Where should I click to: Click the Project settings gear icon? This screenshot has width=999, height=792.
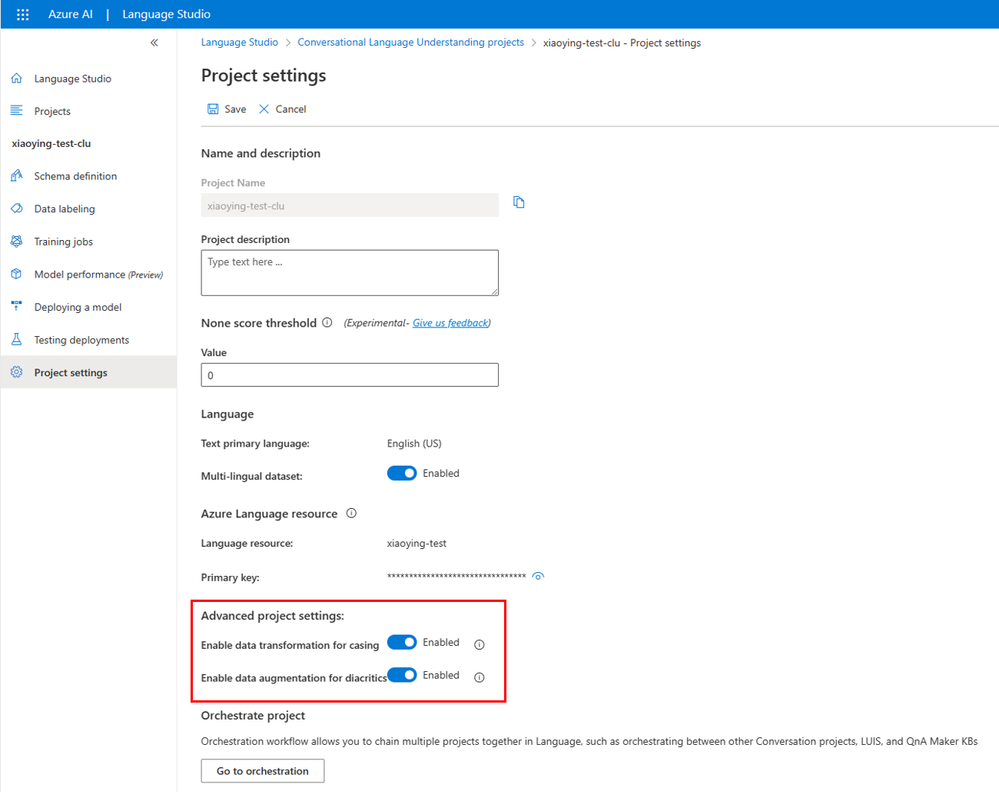click(x=17, y=372)
